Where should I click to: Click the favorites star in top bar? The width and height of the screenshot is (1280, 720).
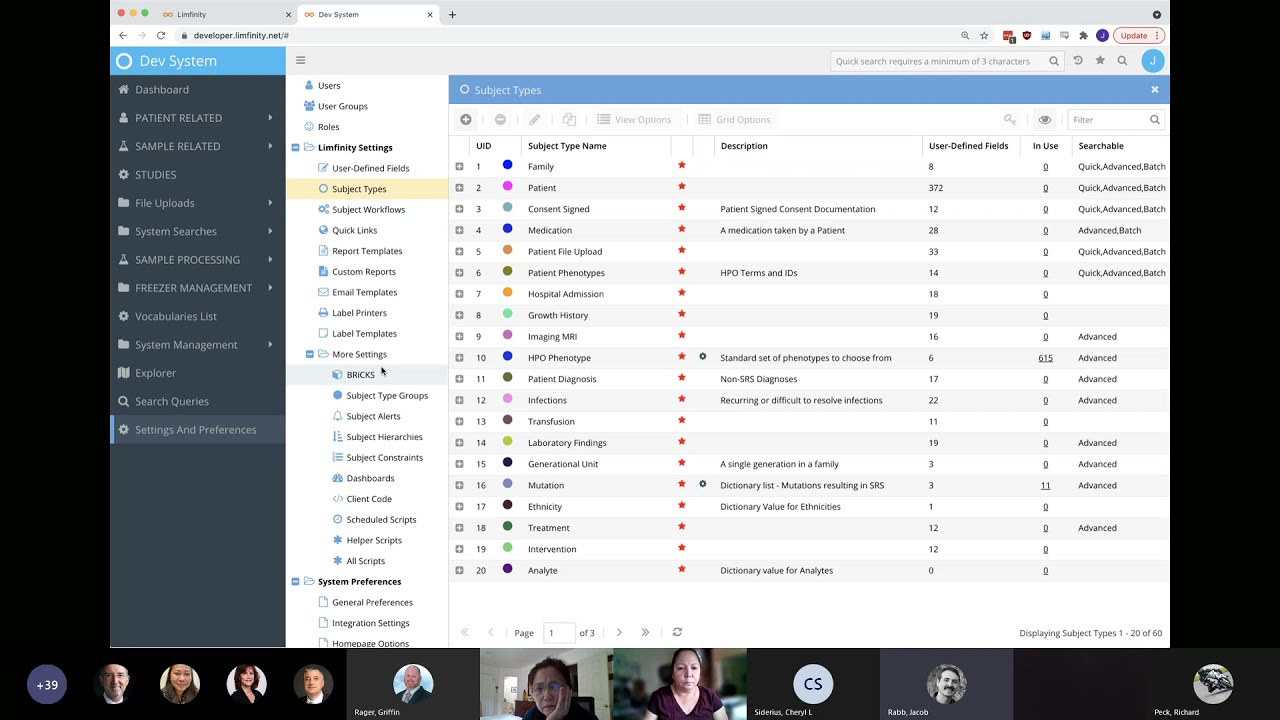(1100, 60)
